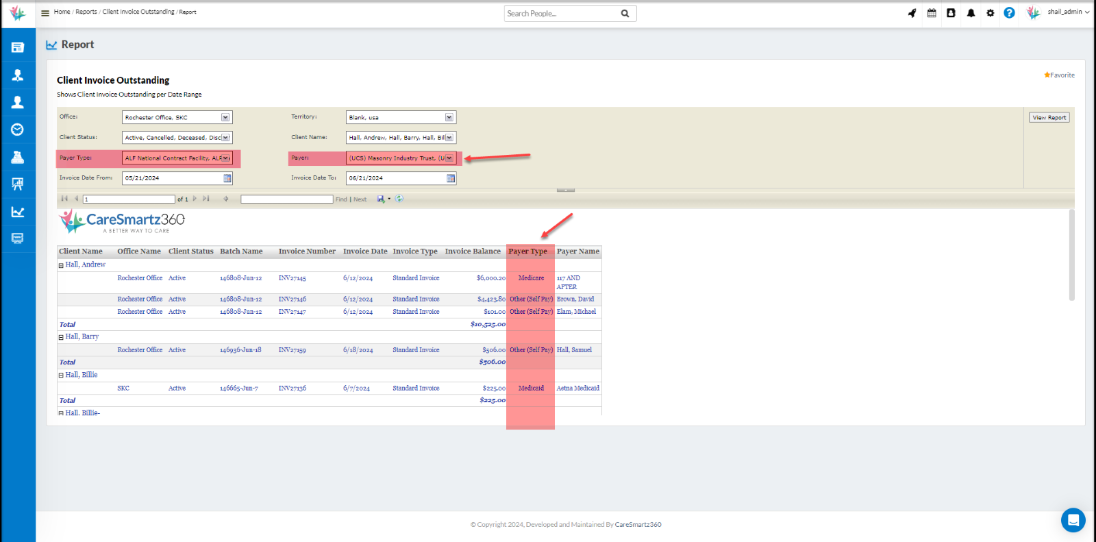
Task: Click the rocket icon in top bar
Action: click(912, 13)
